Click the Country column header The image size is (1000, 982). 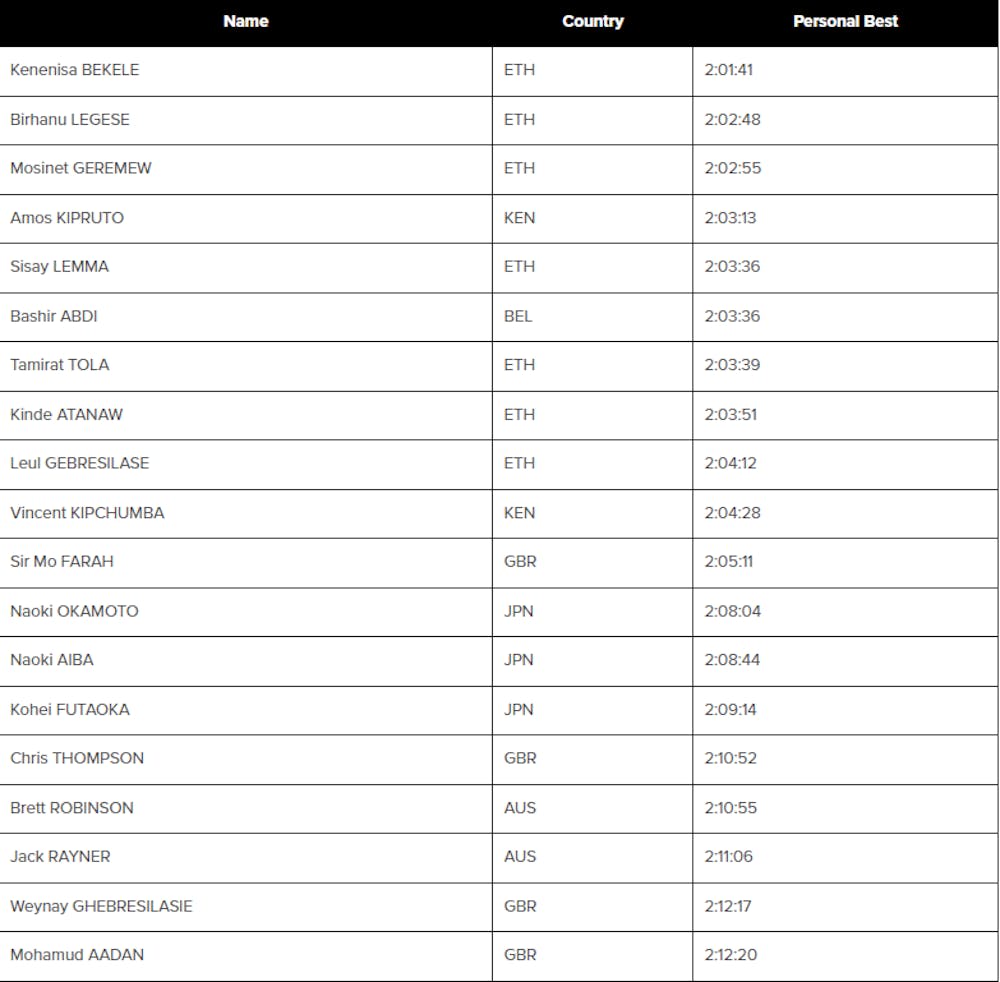click(x=593, y=21)
